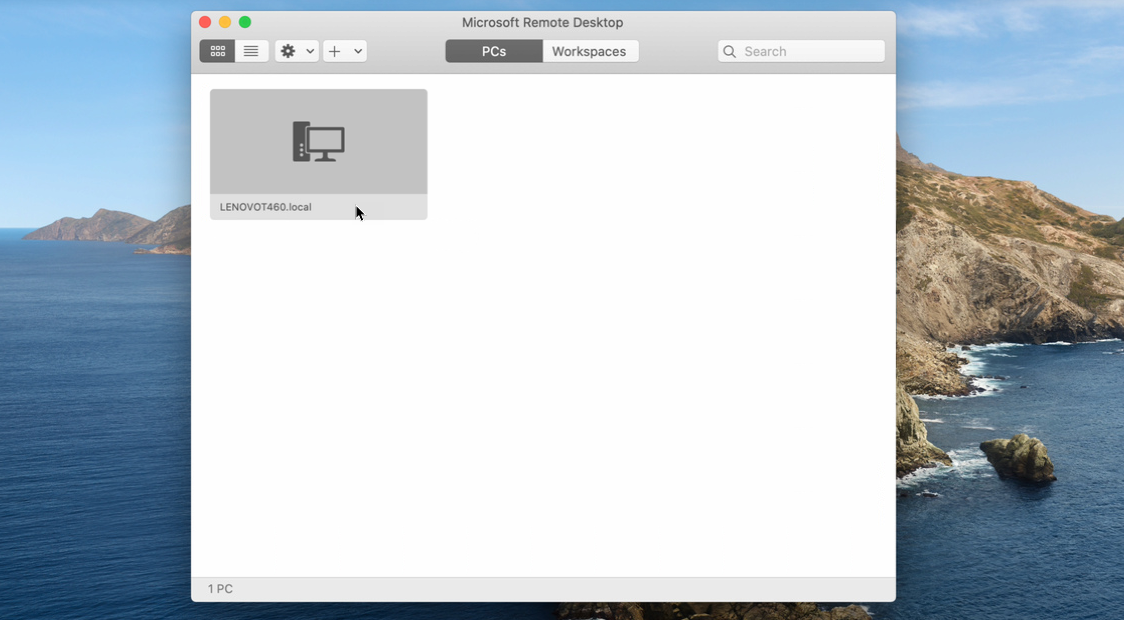The width and height of the screenshot is (1124, 620).
Task: Click into the Search field
Action: 801,51
